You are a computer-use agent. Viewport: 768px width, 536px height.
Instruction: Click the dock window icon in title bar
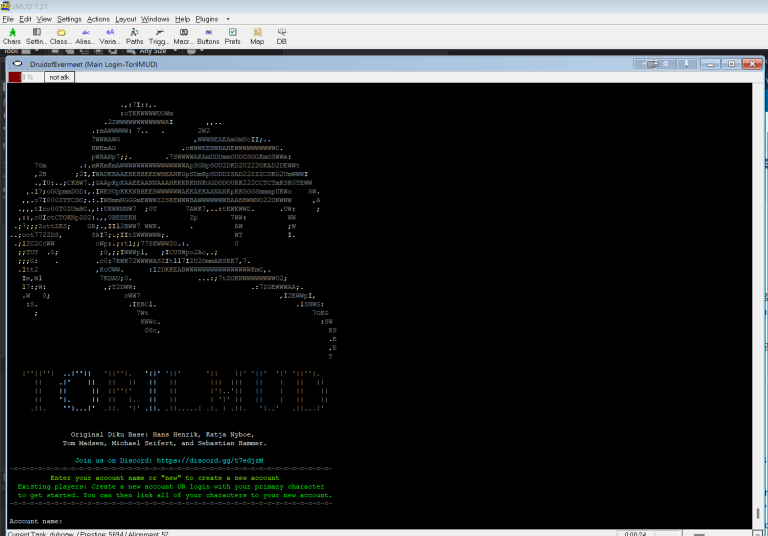click(x=650, y=64)
